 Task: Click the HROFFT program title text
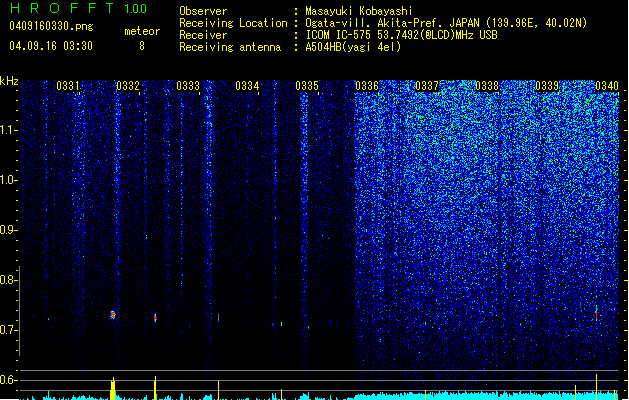pos(62,8)
